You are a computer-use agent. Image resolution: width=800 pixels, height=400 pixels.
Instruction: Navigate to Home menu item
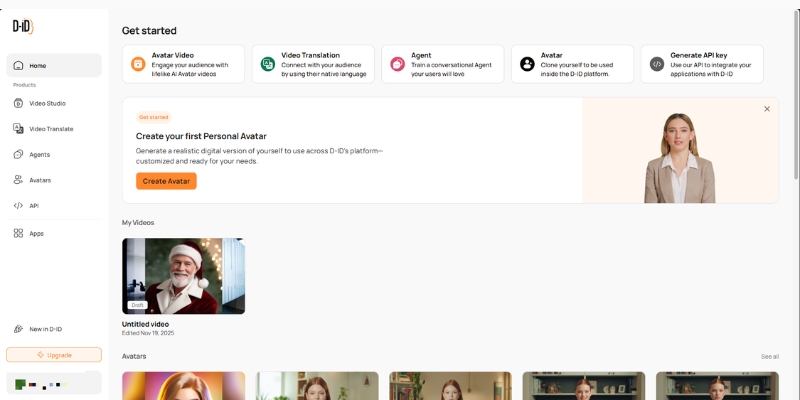54,66
